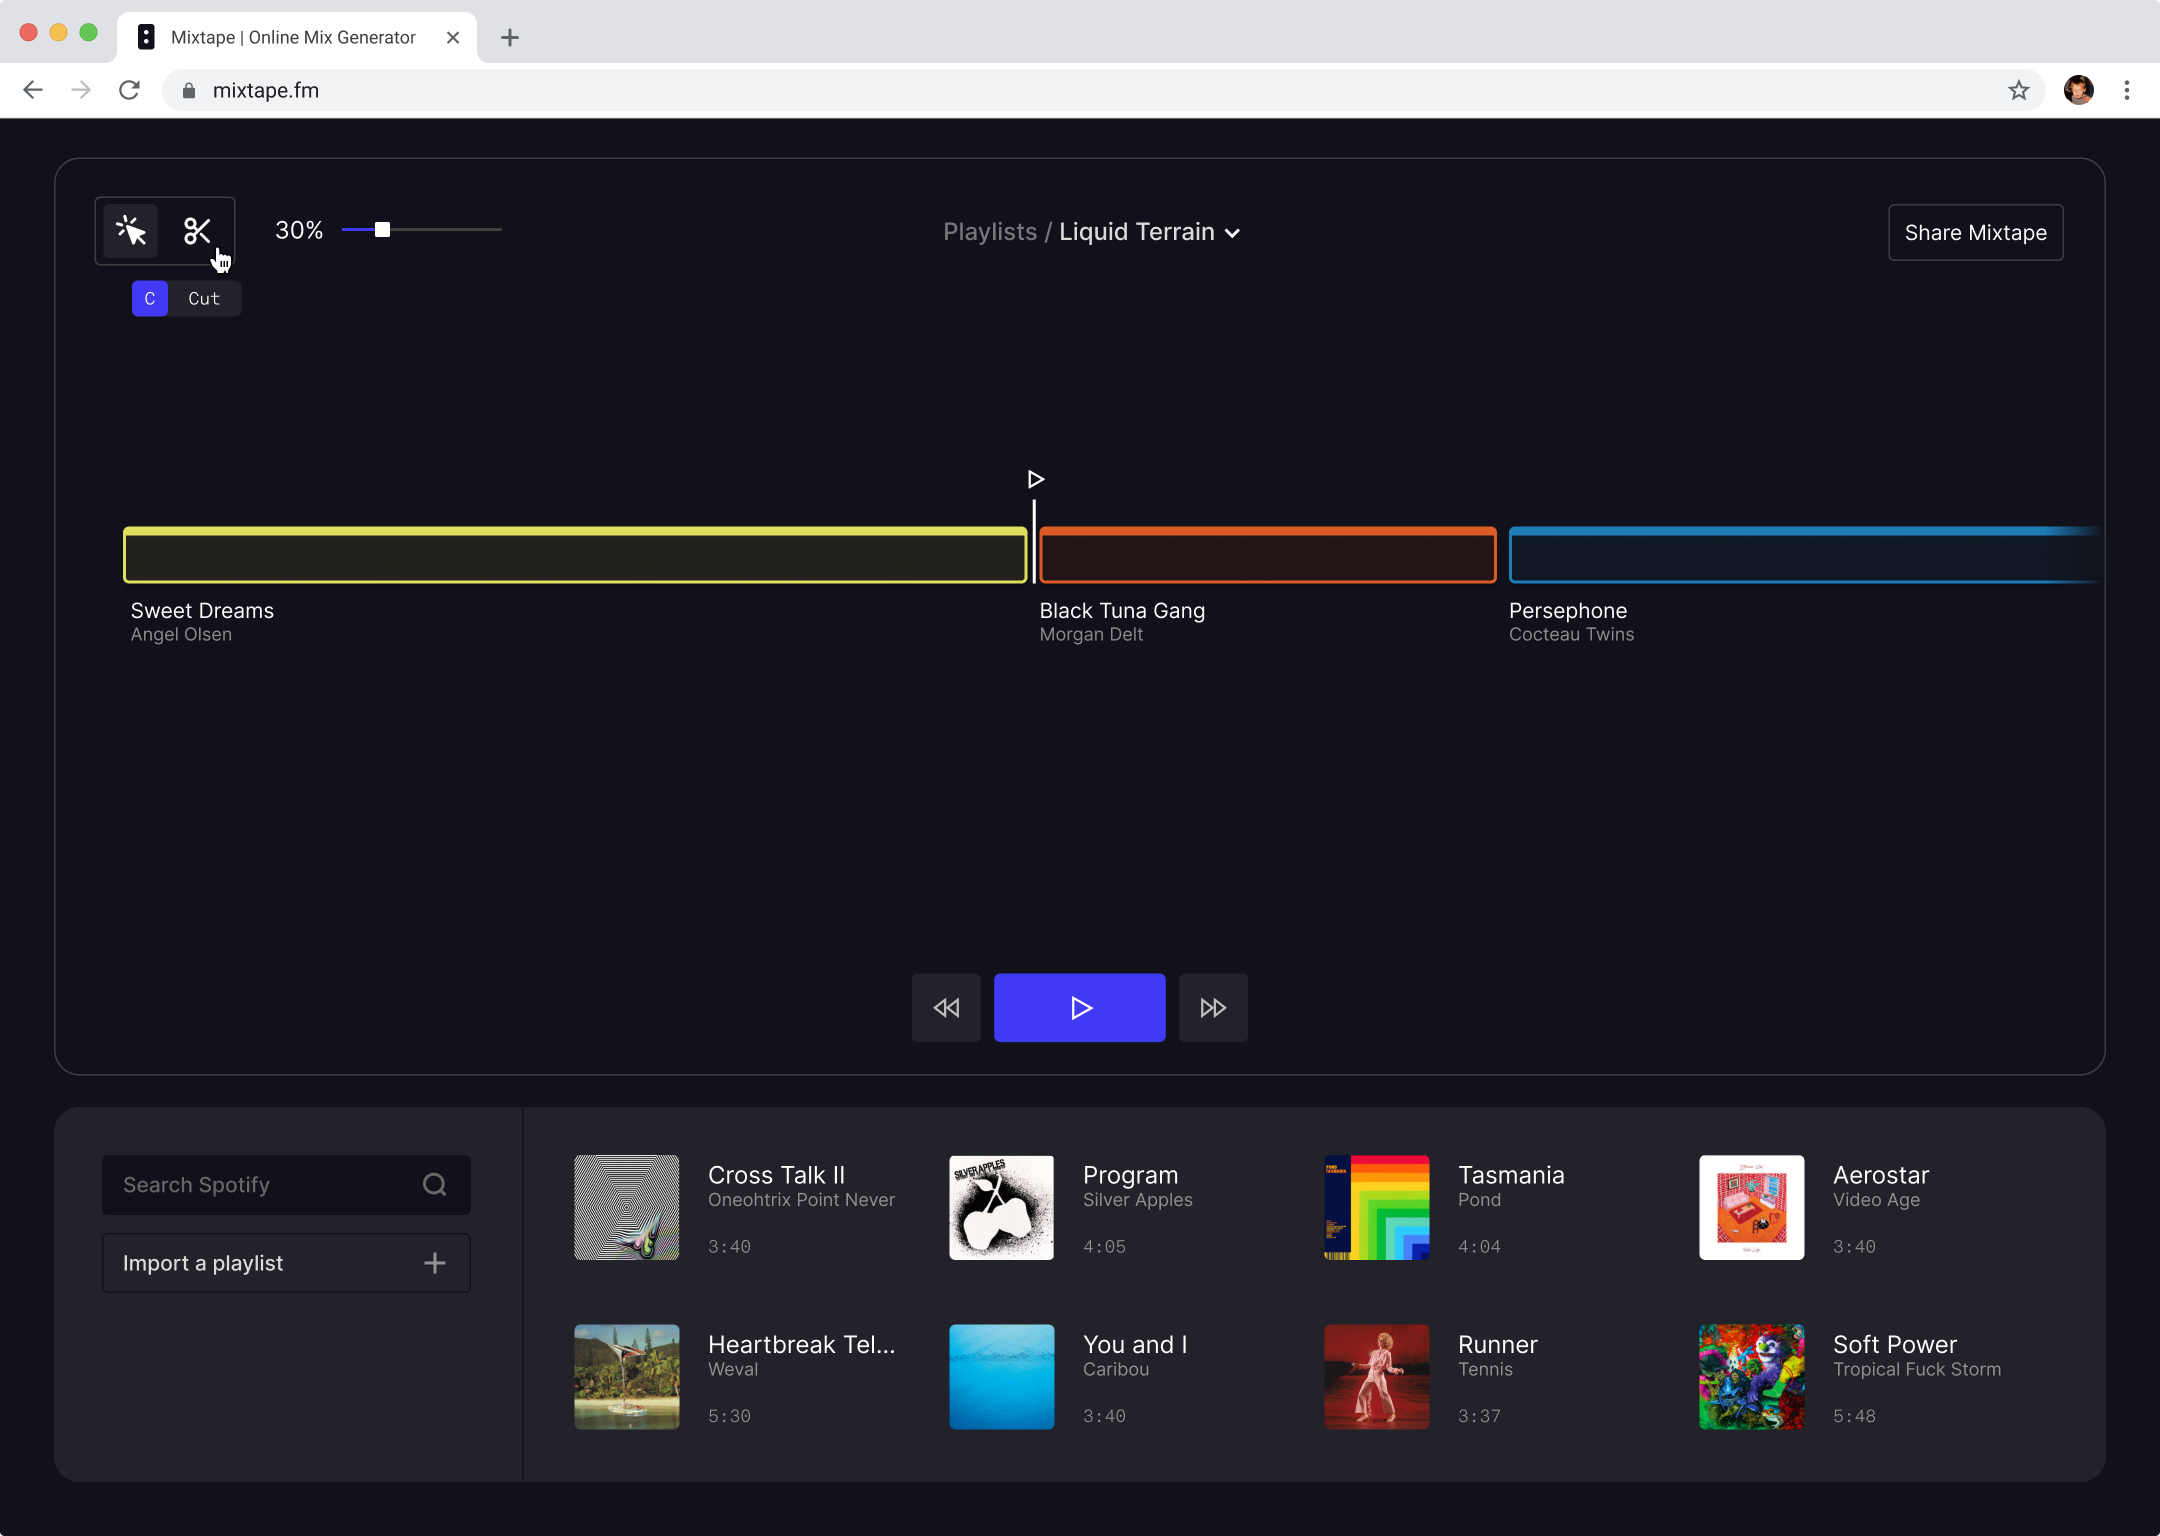Select the pointer selection tool
The width and height of the screenshot is (2160, 1536).
131,231
